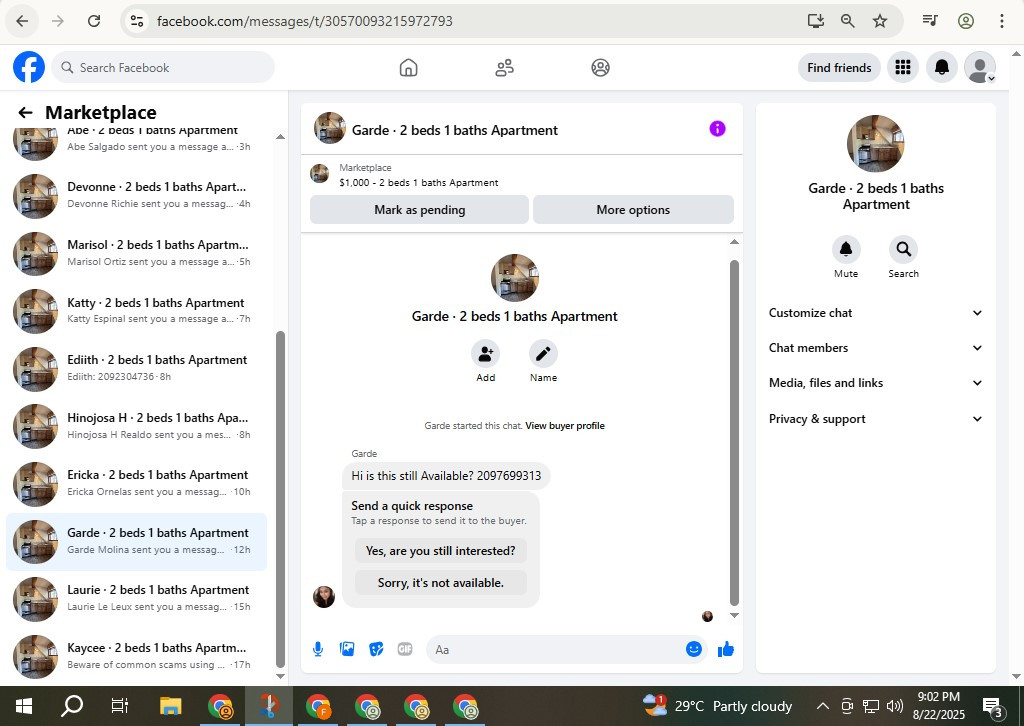Open conversation information purple icon
Screen dimensions: 1024x726
tap(717, 129)
